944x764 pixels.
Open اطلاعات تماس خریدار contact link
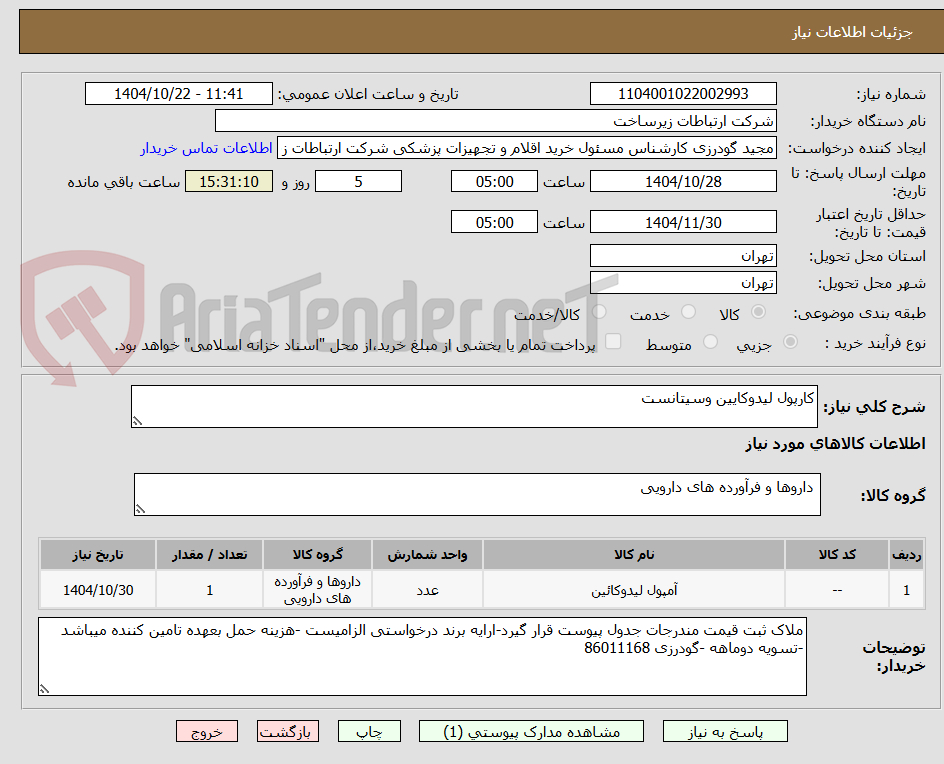pos(206,148)
